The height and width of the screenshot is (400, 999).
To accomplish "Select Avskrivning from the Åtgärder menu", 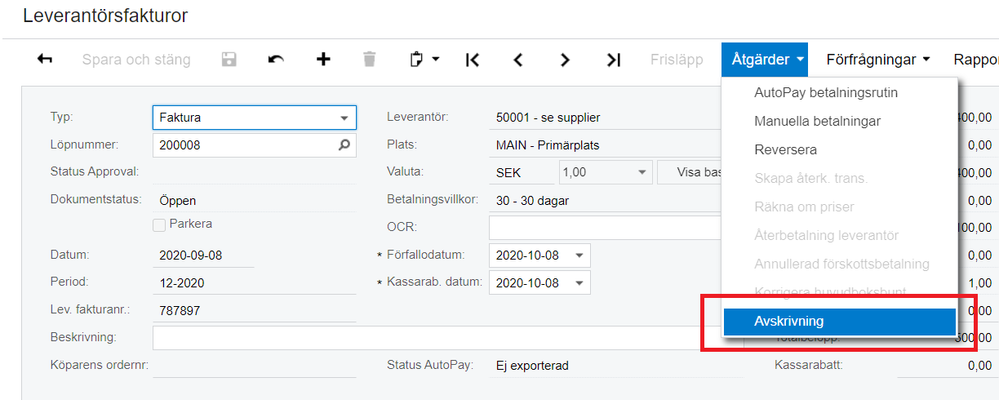I will pos(838,322).
